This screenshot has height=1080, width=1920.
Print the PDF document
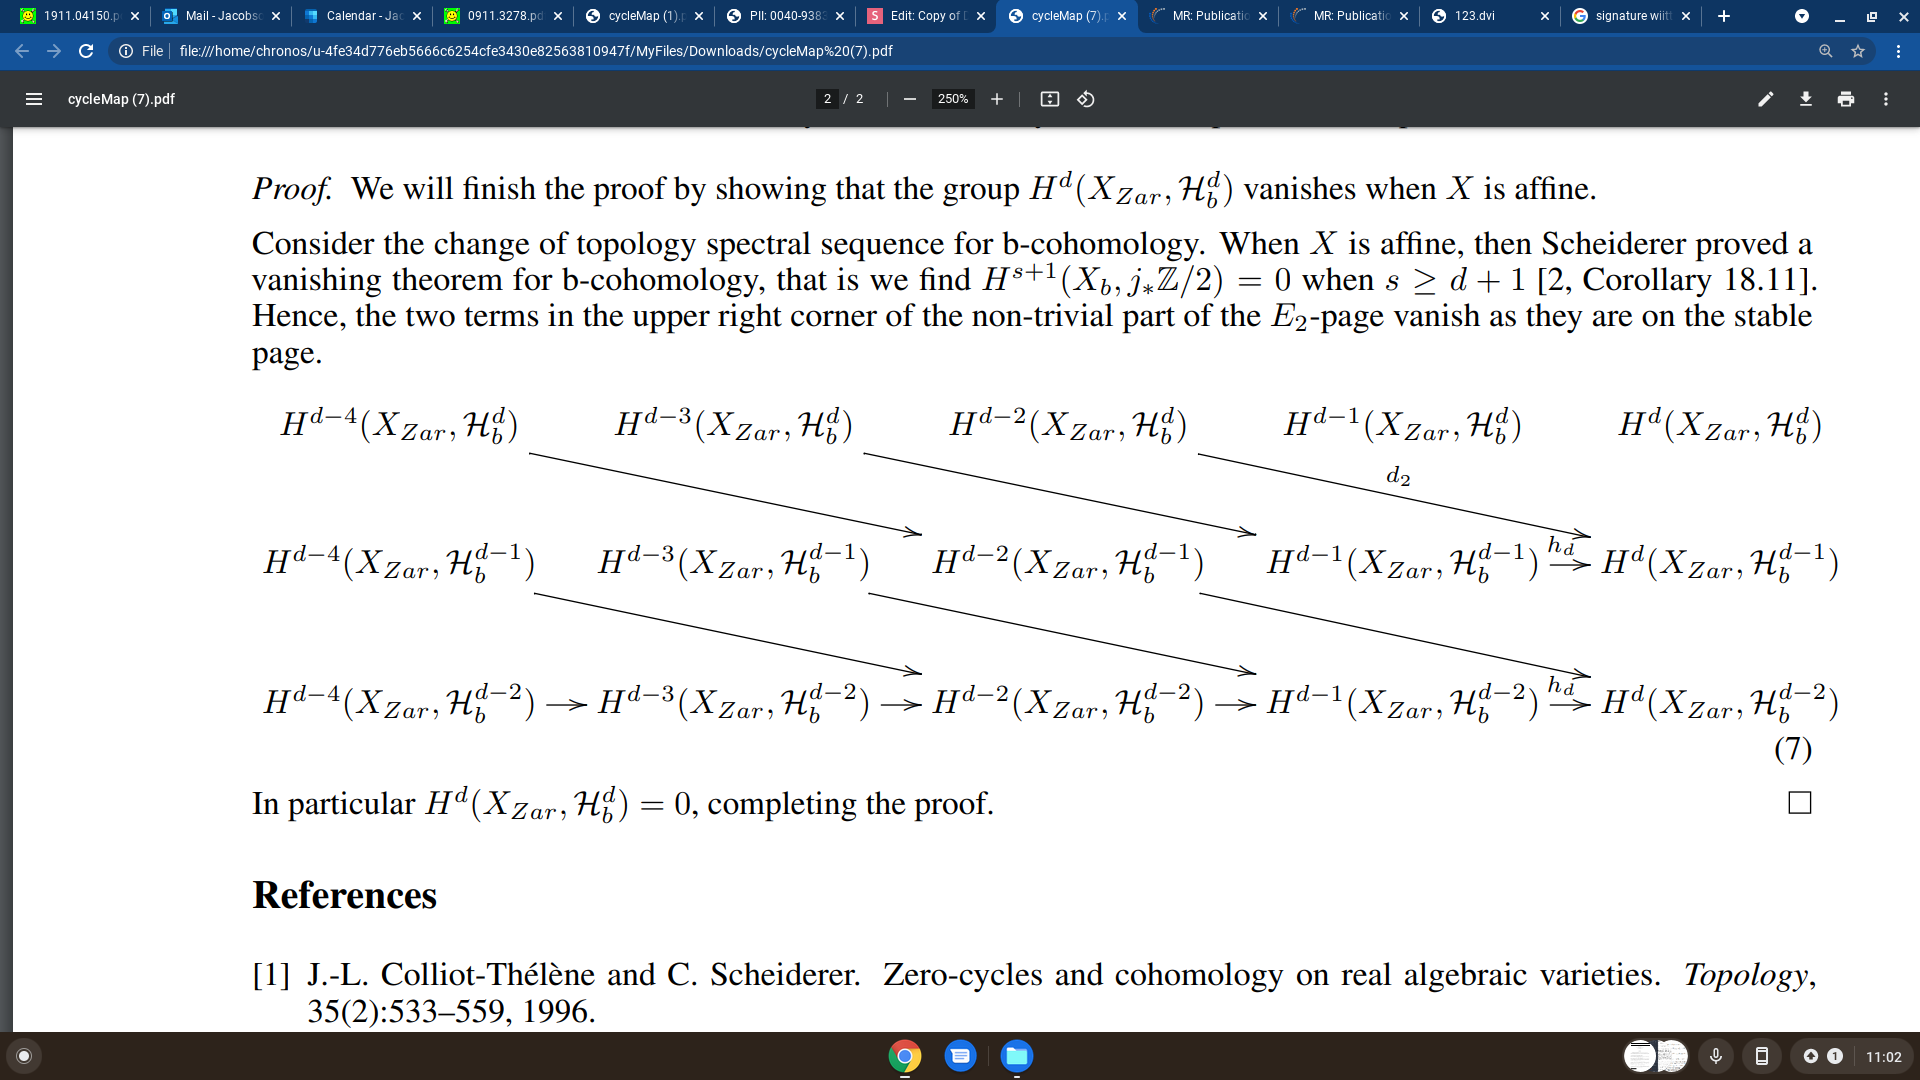[x=1845, y=99]
